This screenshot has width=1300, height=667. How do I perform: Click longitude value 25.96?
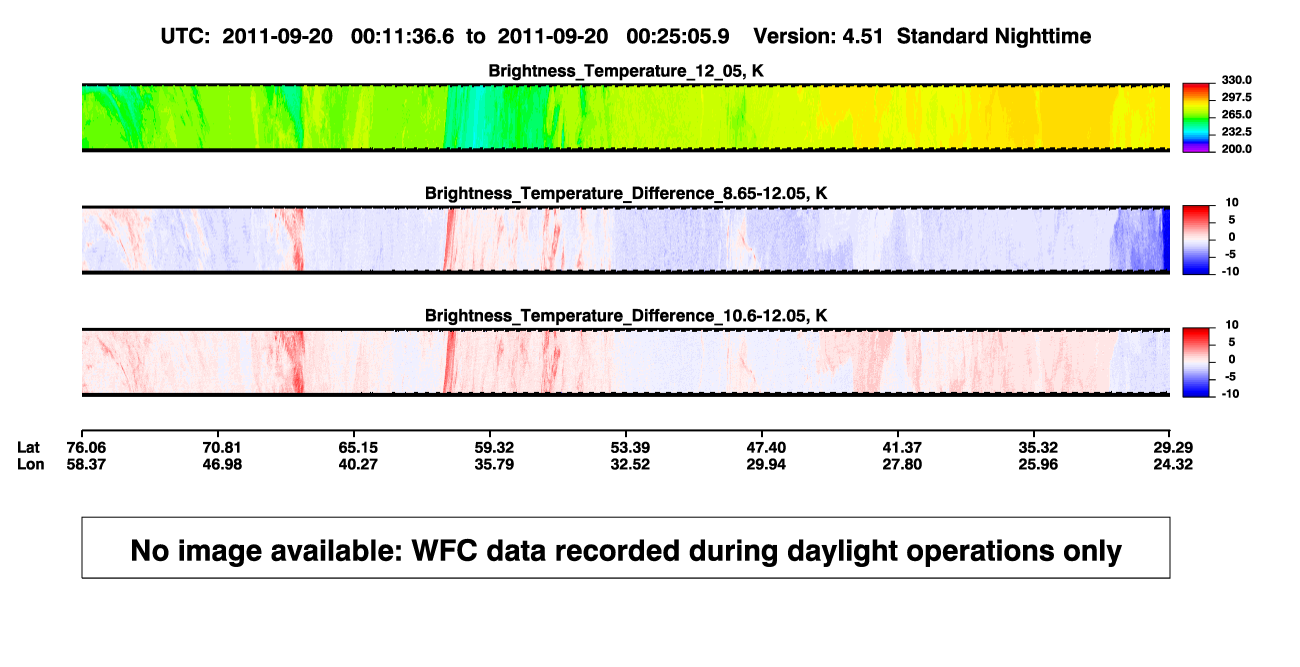[x=1038, y=464]
